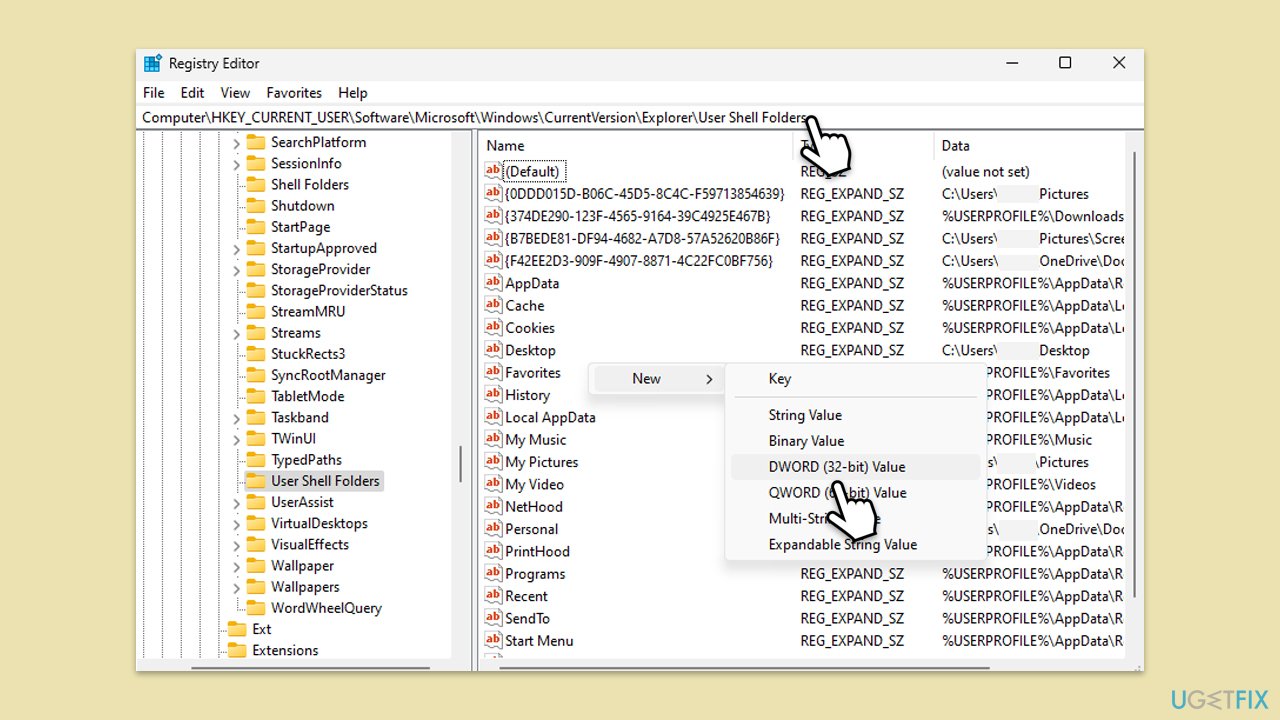Click the registry path address bar

click(x=640, y=117)
